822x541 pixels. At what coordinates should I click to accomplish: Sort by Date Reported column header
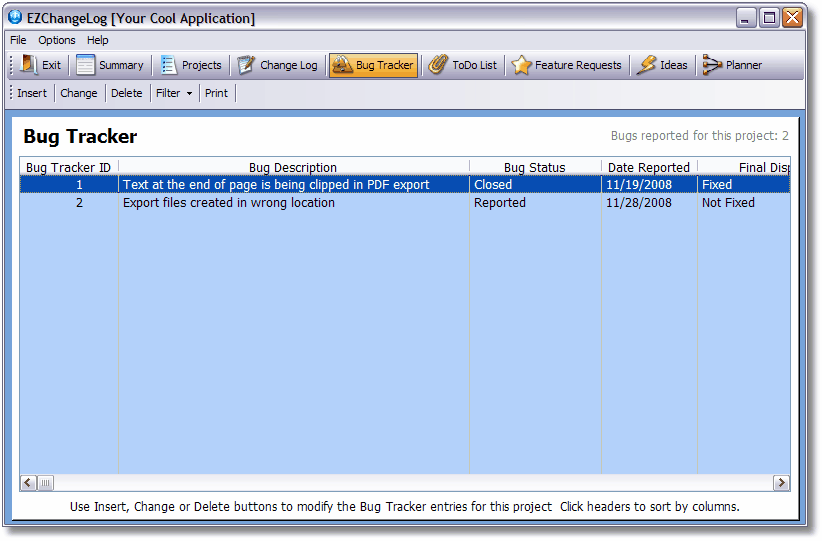click(x=648, y=167)
